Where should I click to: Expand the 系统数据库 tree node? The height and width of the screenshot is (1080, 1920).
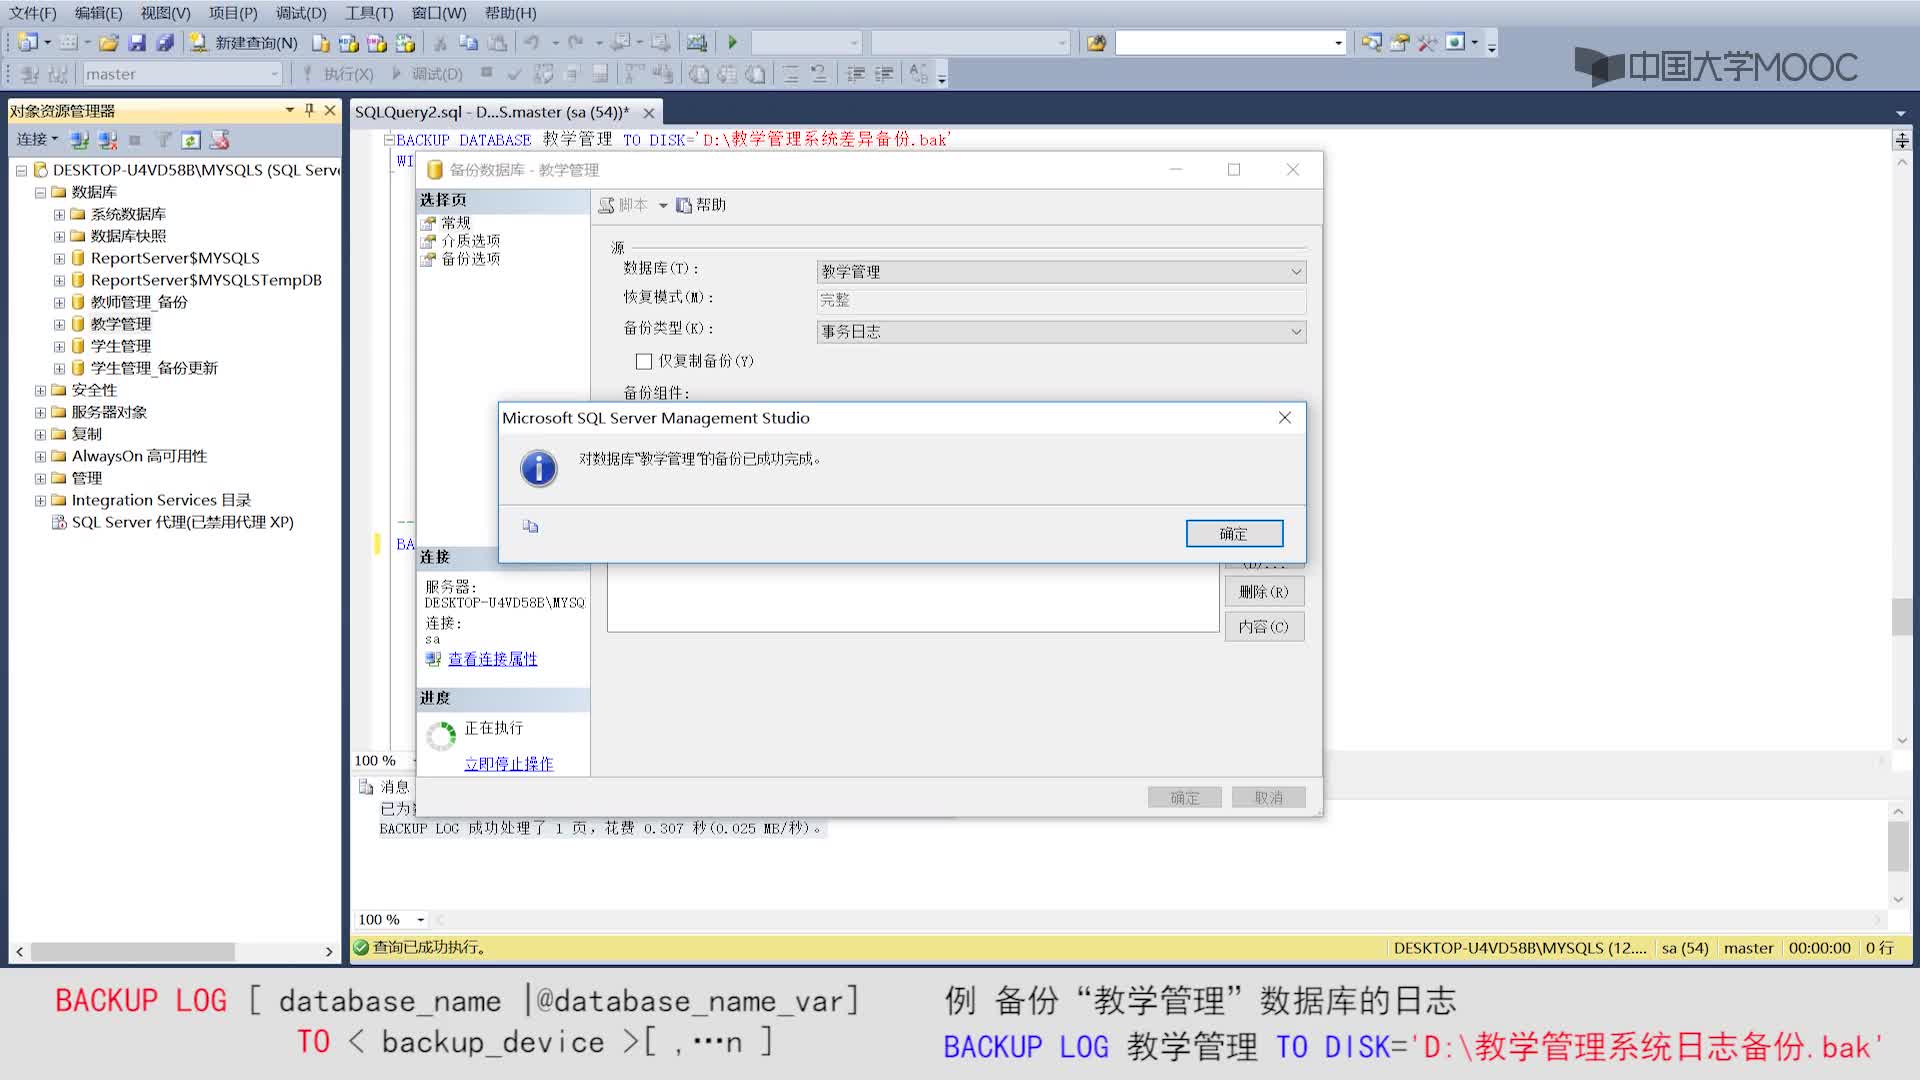point(59,214)
